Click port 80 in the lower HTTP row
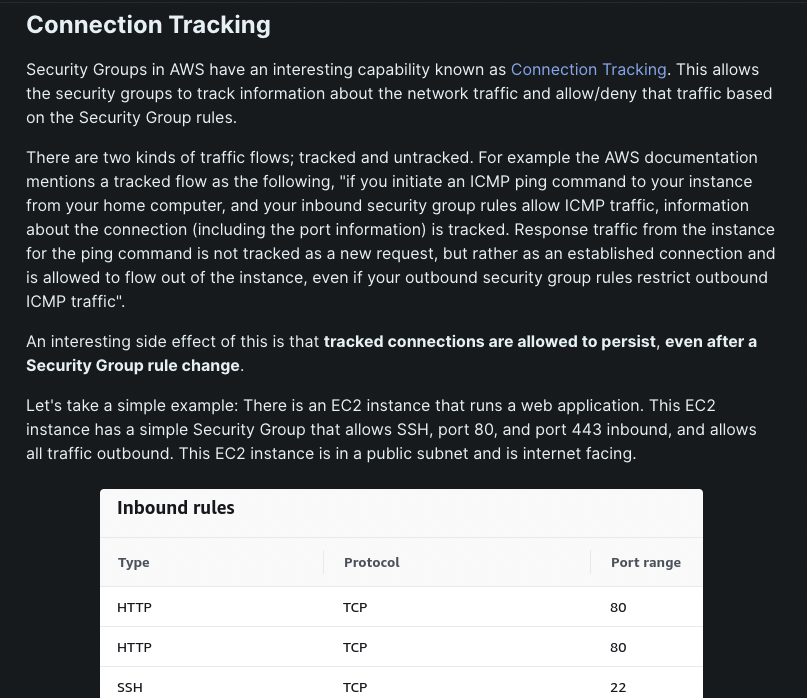 (x=618, y=648)
